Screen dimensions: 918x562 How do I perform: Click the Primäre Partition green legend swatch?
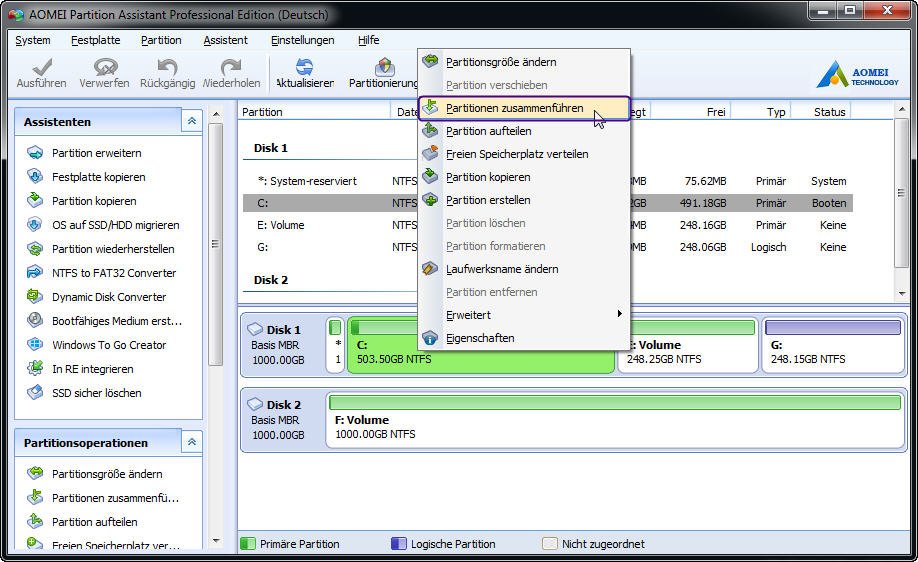248,543
